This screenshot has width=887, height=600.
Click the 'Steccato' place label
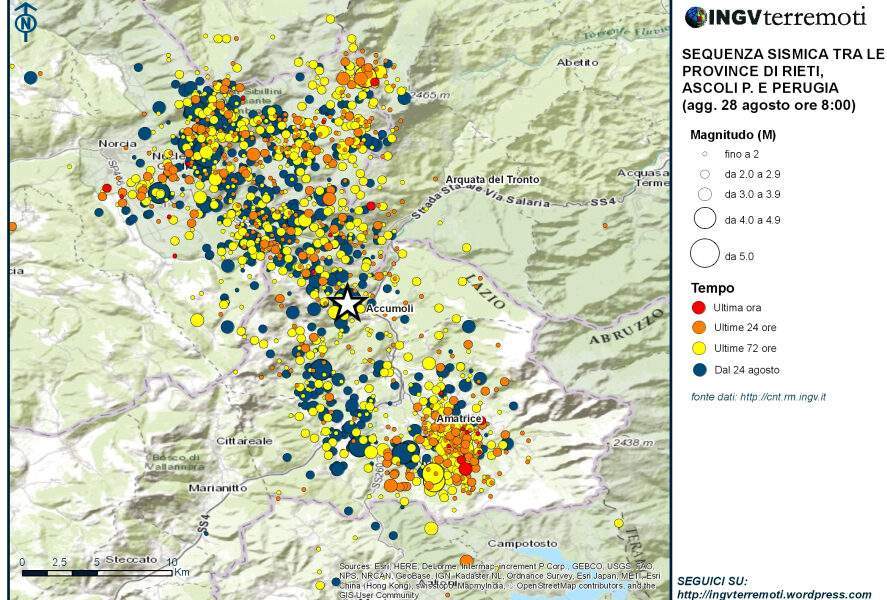131,559
